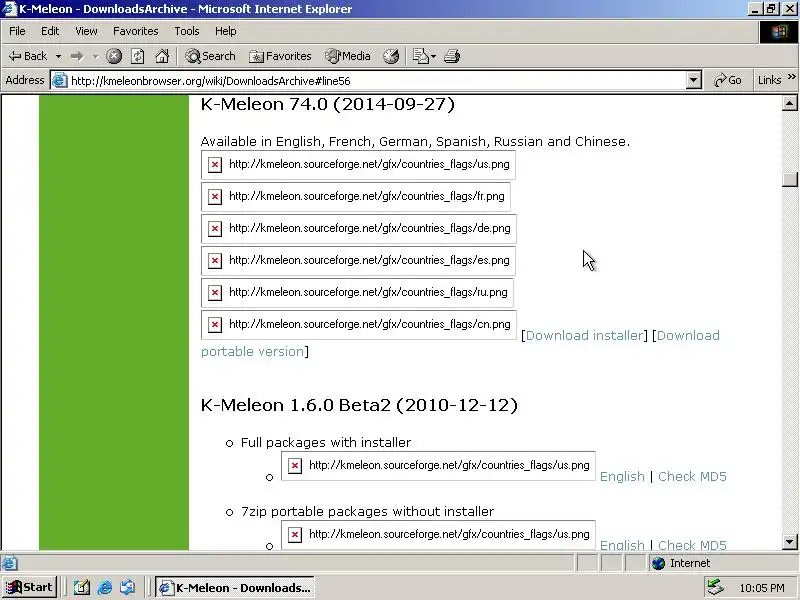The image size is (800, 600).
Task: Click the broken ru.png flag image
Action: pos(357,292)
